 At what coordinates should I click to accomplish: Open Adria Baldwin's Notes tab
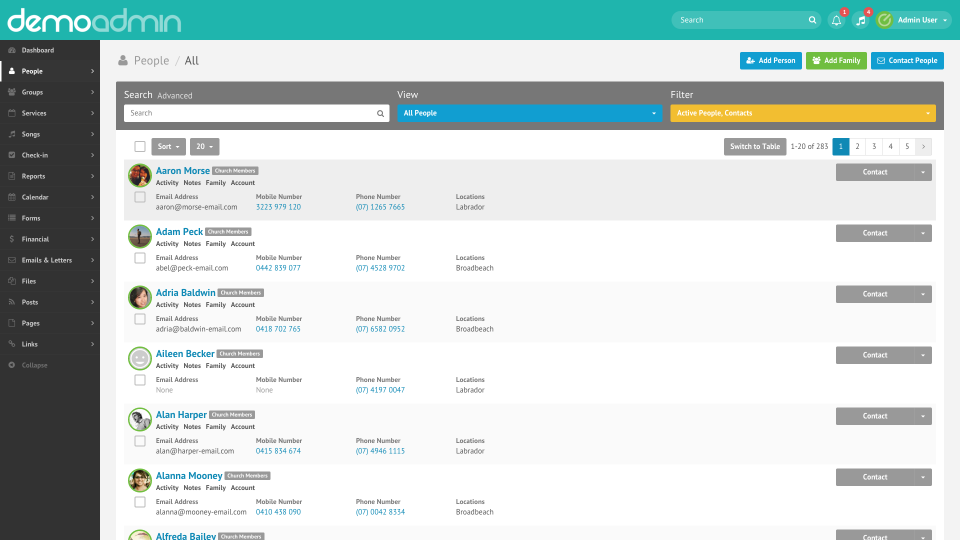[192, 305]
